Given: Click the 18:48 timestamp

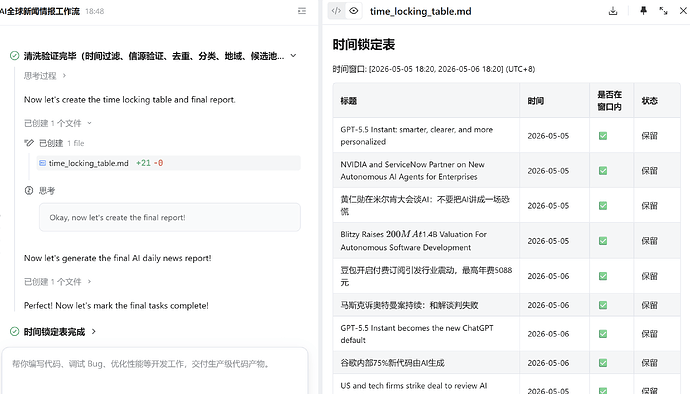Looking at the screenshot, I should (x=95, y=11).
